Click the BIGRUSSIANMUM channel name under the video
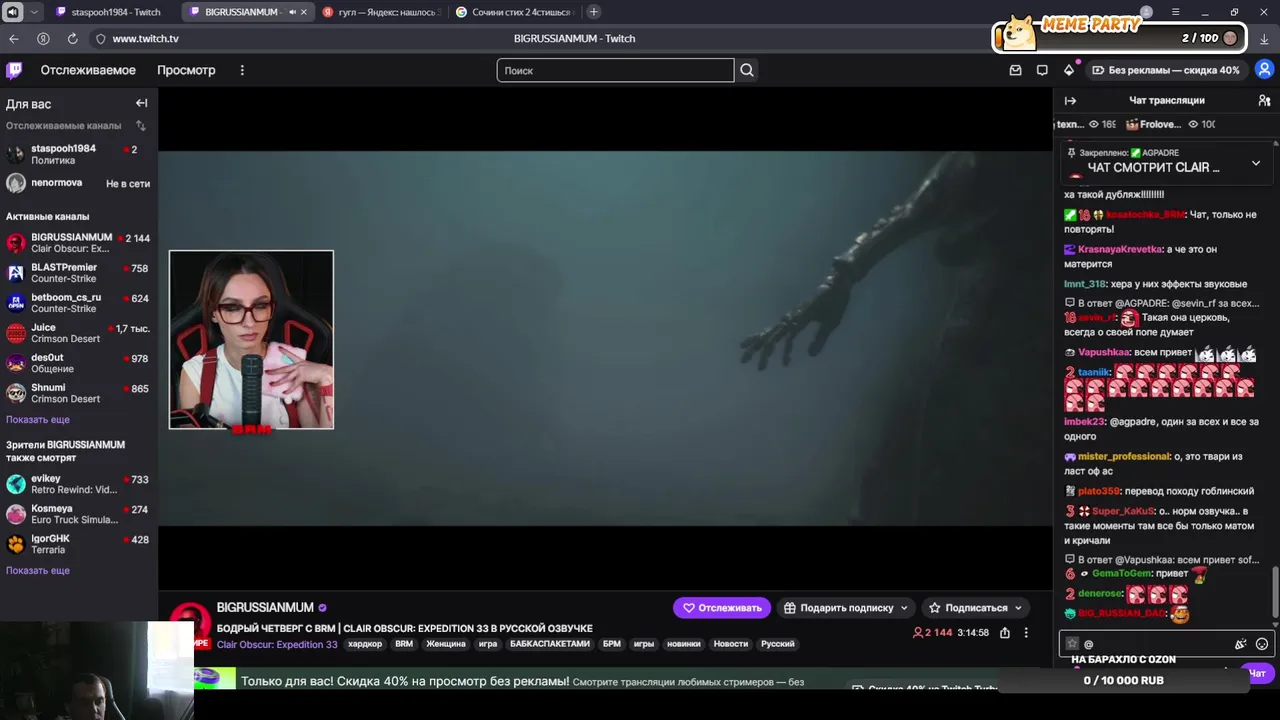Screen dimensions: 1280x720 point(265,607)
